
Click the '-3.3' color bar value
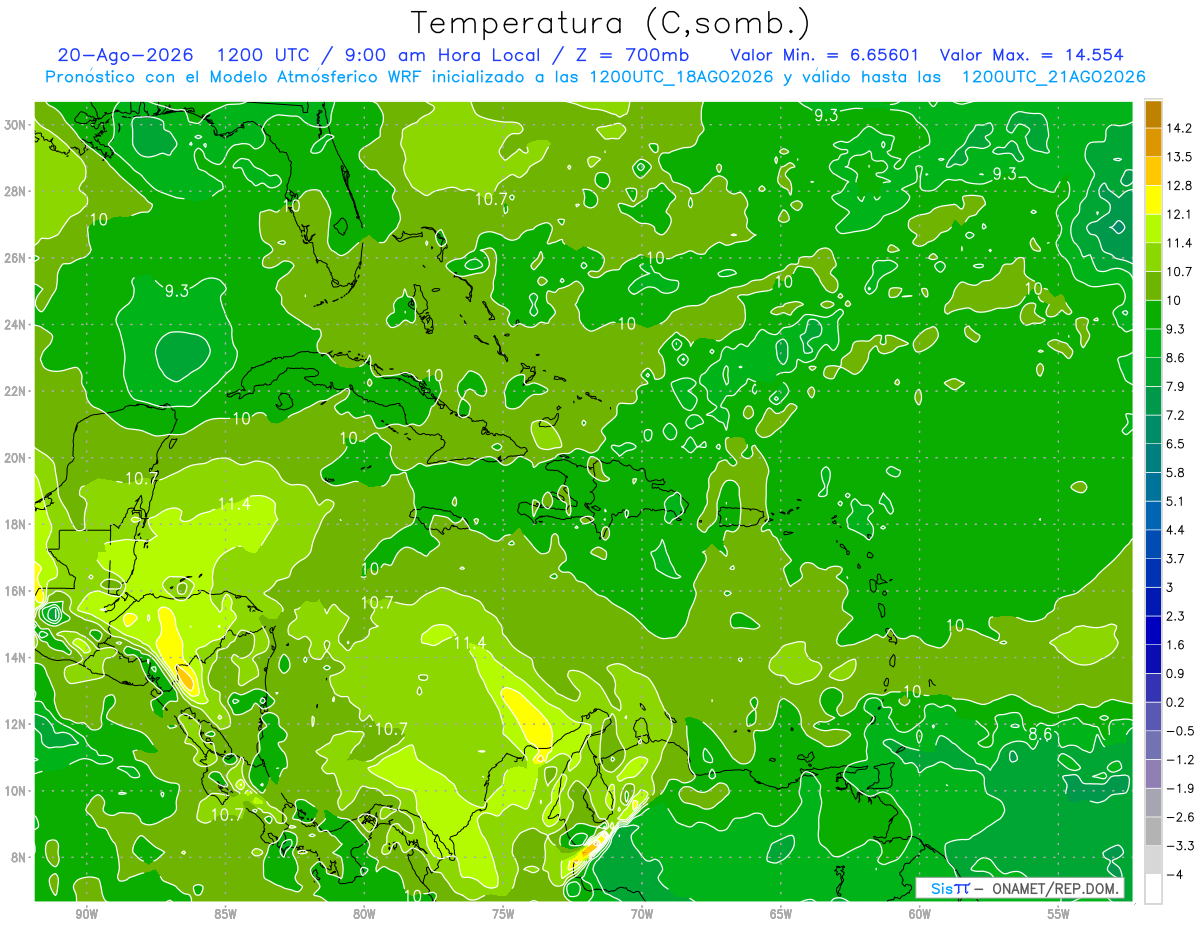1178,846
